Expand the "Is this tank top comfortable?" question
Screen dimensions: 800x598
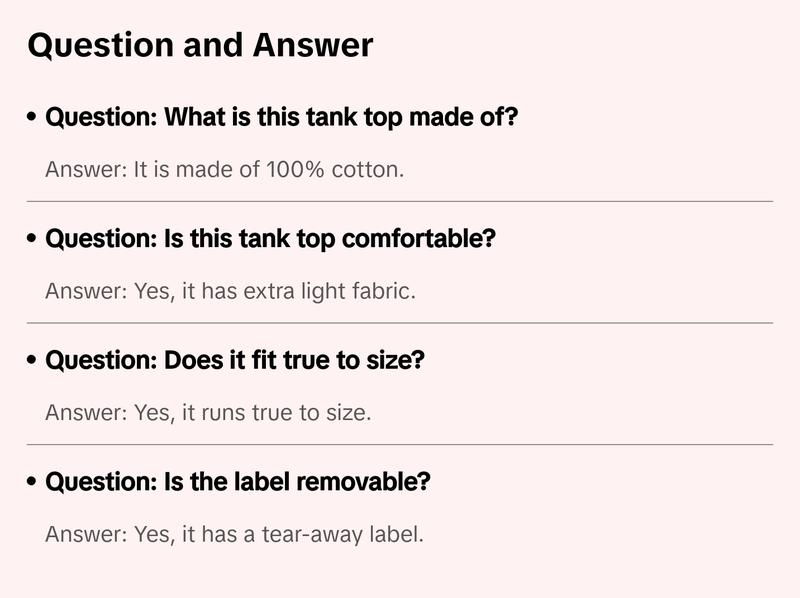click(270, 240)
